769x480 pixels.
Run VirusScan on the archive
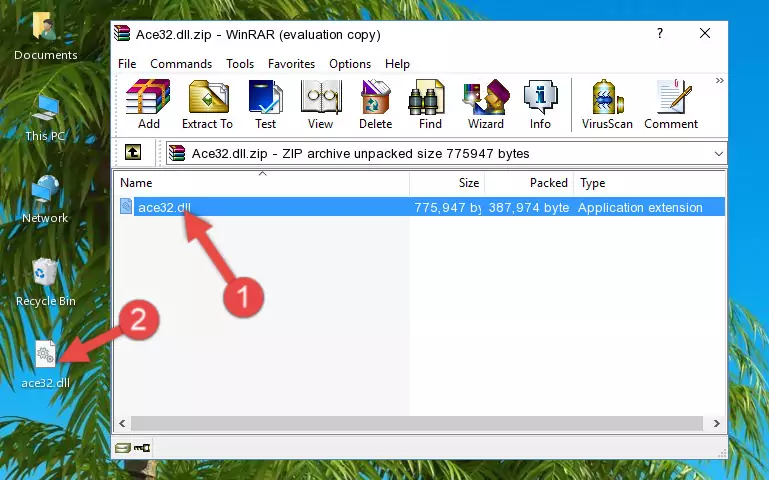tap(607, 104)
